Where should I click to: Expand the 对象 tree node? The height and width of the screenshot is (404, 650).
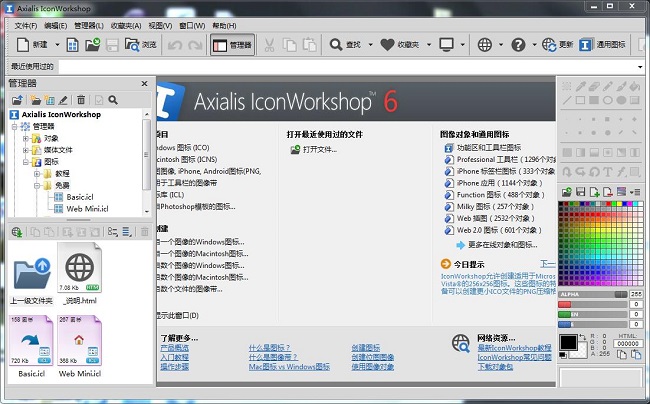tap(26, 138)
